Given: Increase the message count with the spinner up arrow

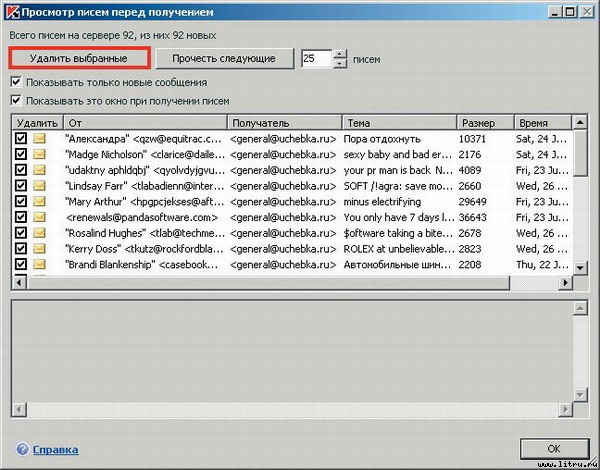Looking at the screenshot, I should point(340,54).
